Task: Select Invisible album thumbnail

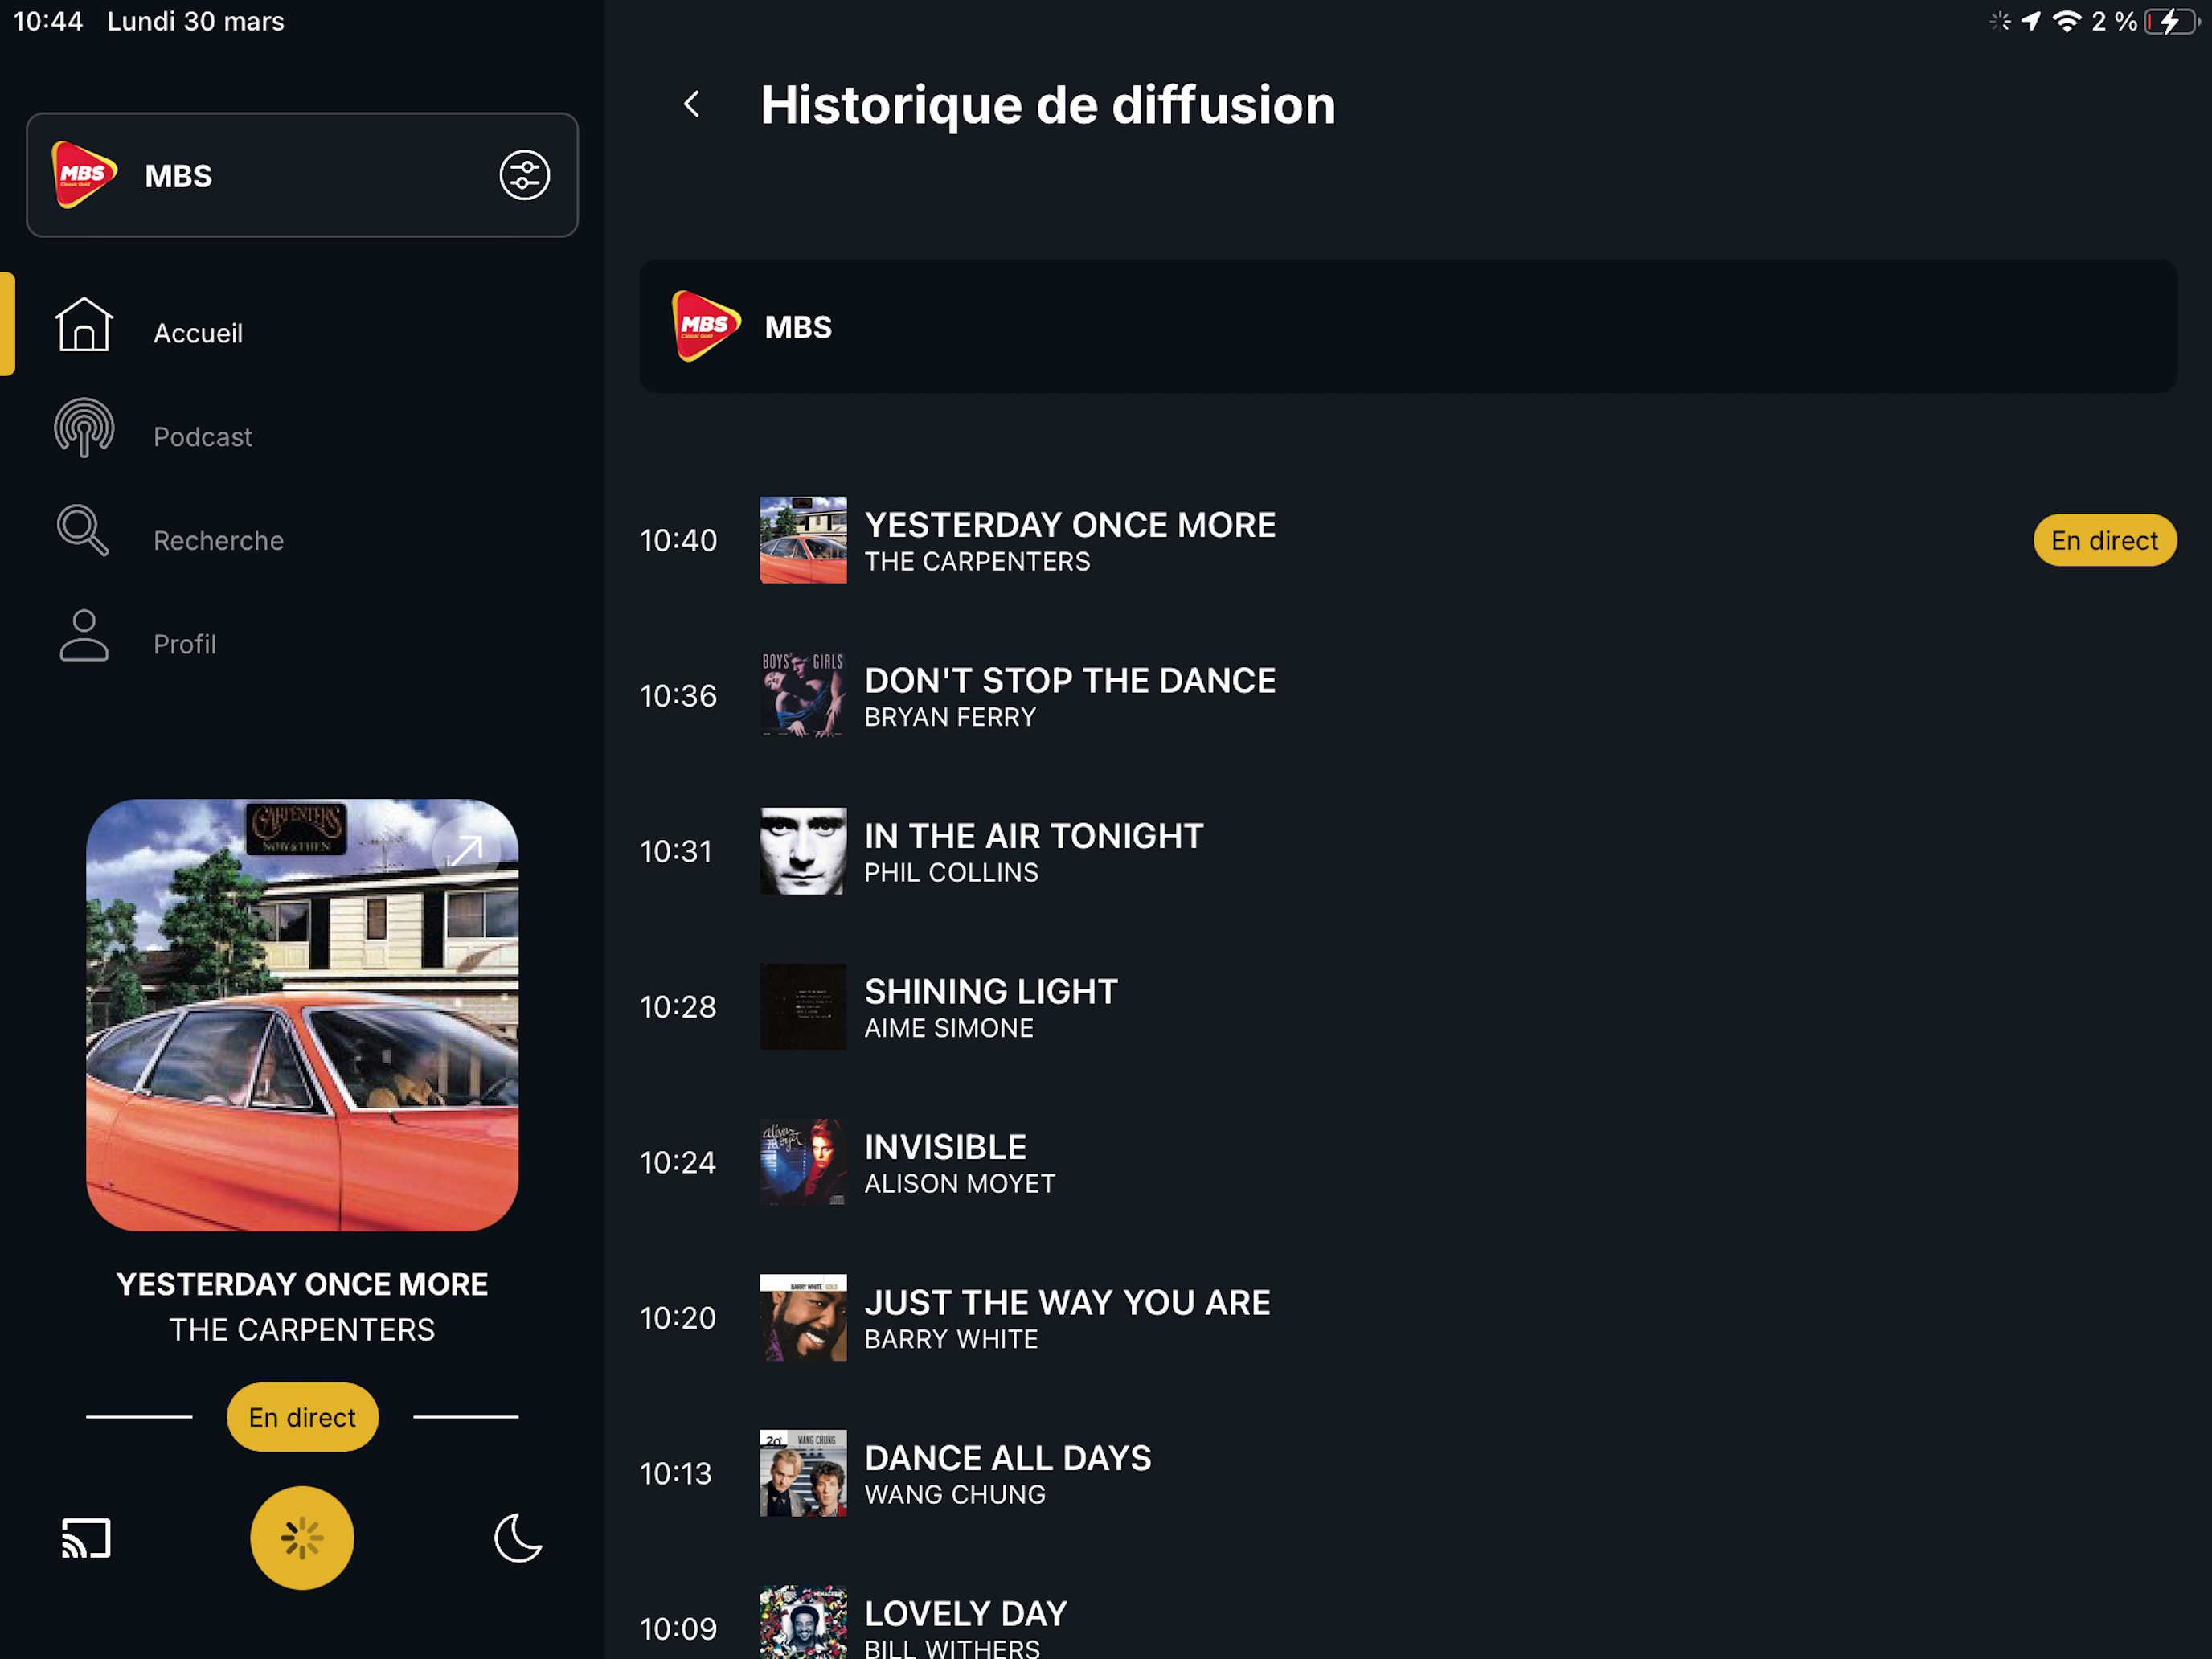Action: (803, 1162)
